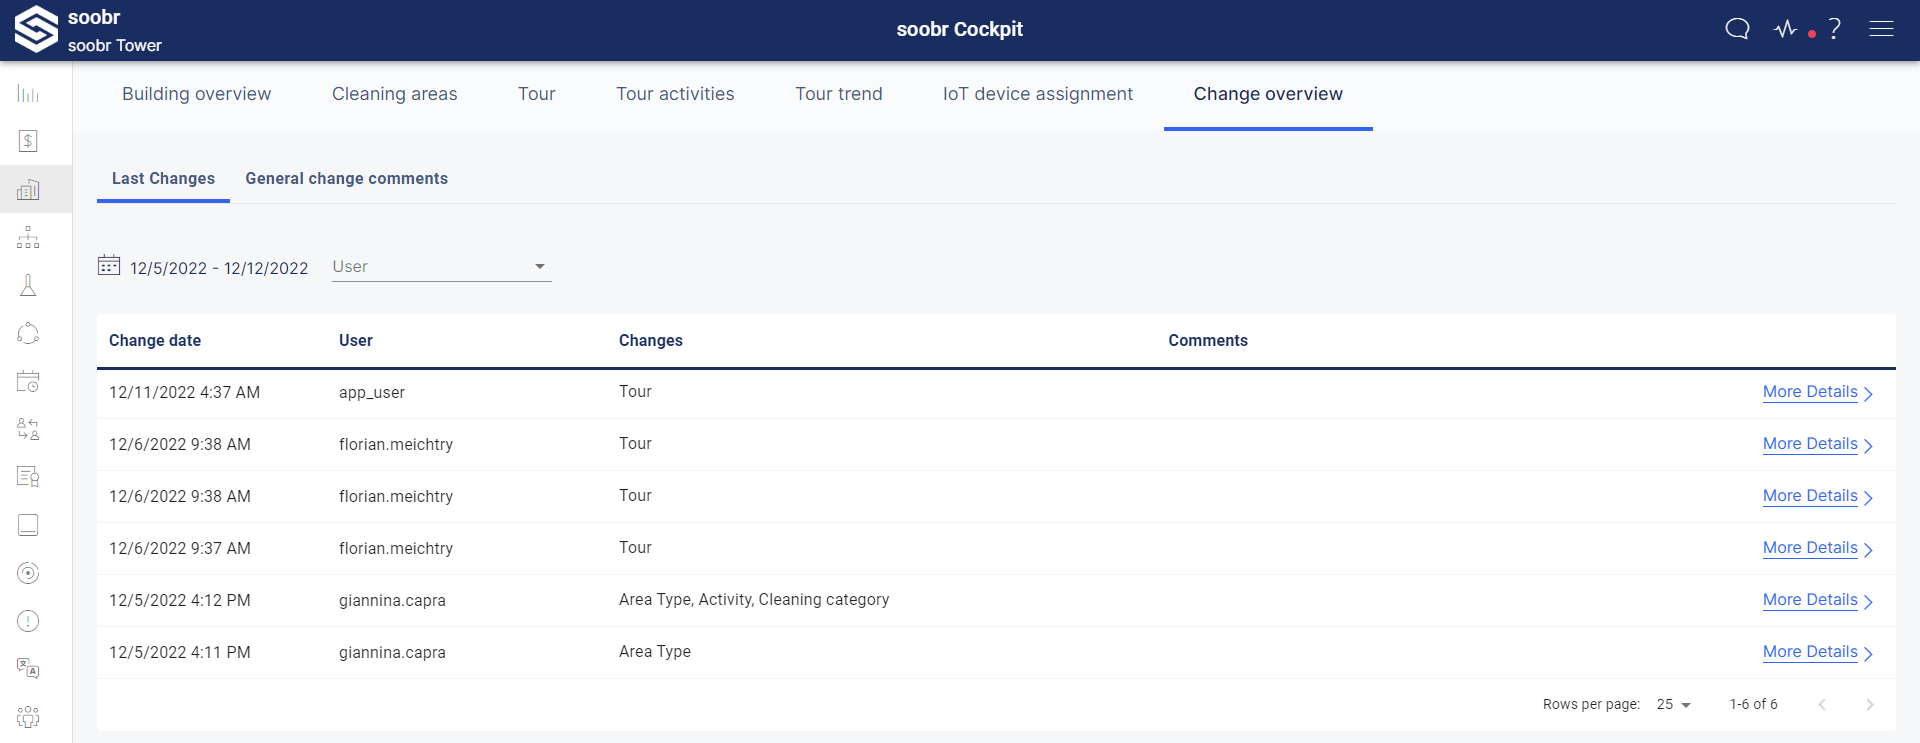
Task: Open the hamburger menu
Action: click(x=1881, y=29)
